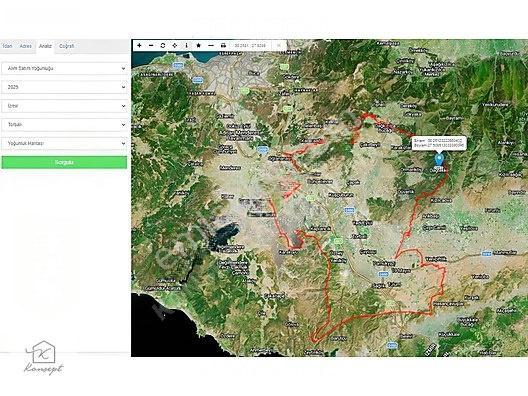Click the crosshair locate icon

coord(175,45)
